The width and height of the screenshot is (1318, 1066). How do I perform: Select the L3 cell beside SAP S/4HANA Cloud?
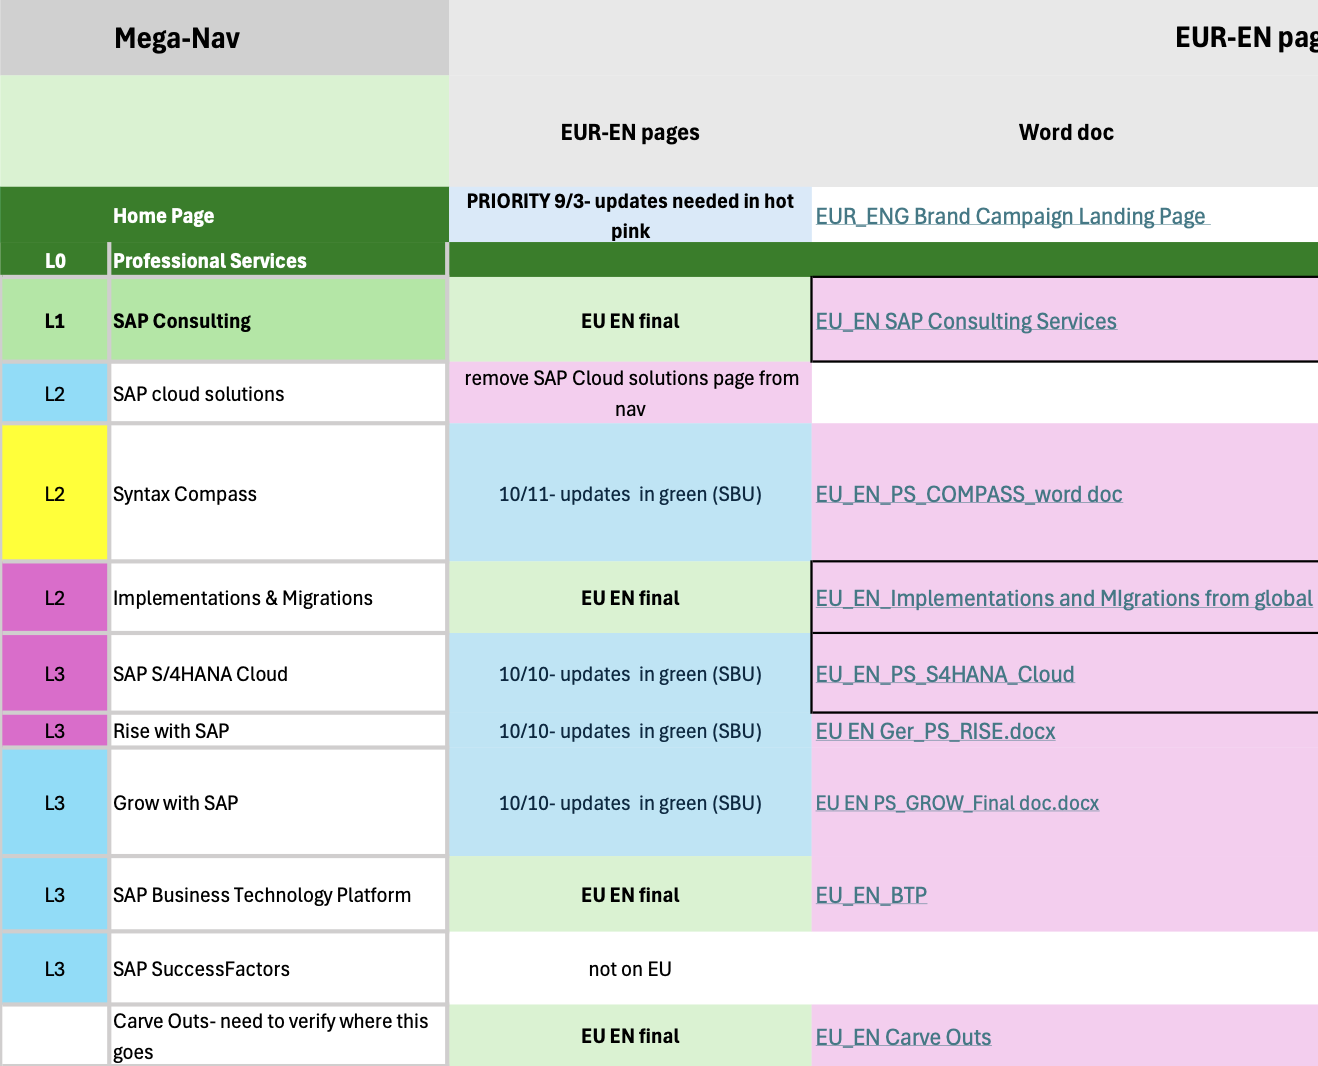pyautogui.click(x=55, y=674)
